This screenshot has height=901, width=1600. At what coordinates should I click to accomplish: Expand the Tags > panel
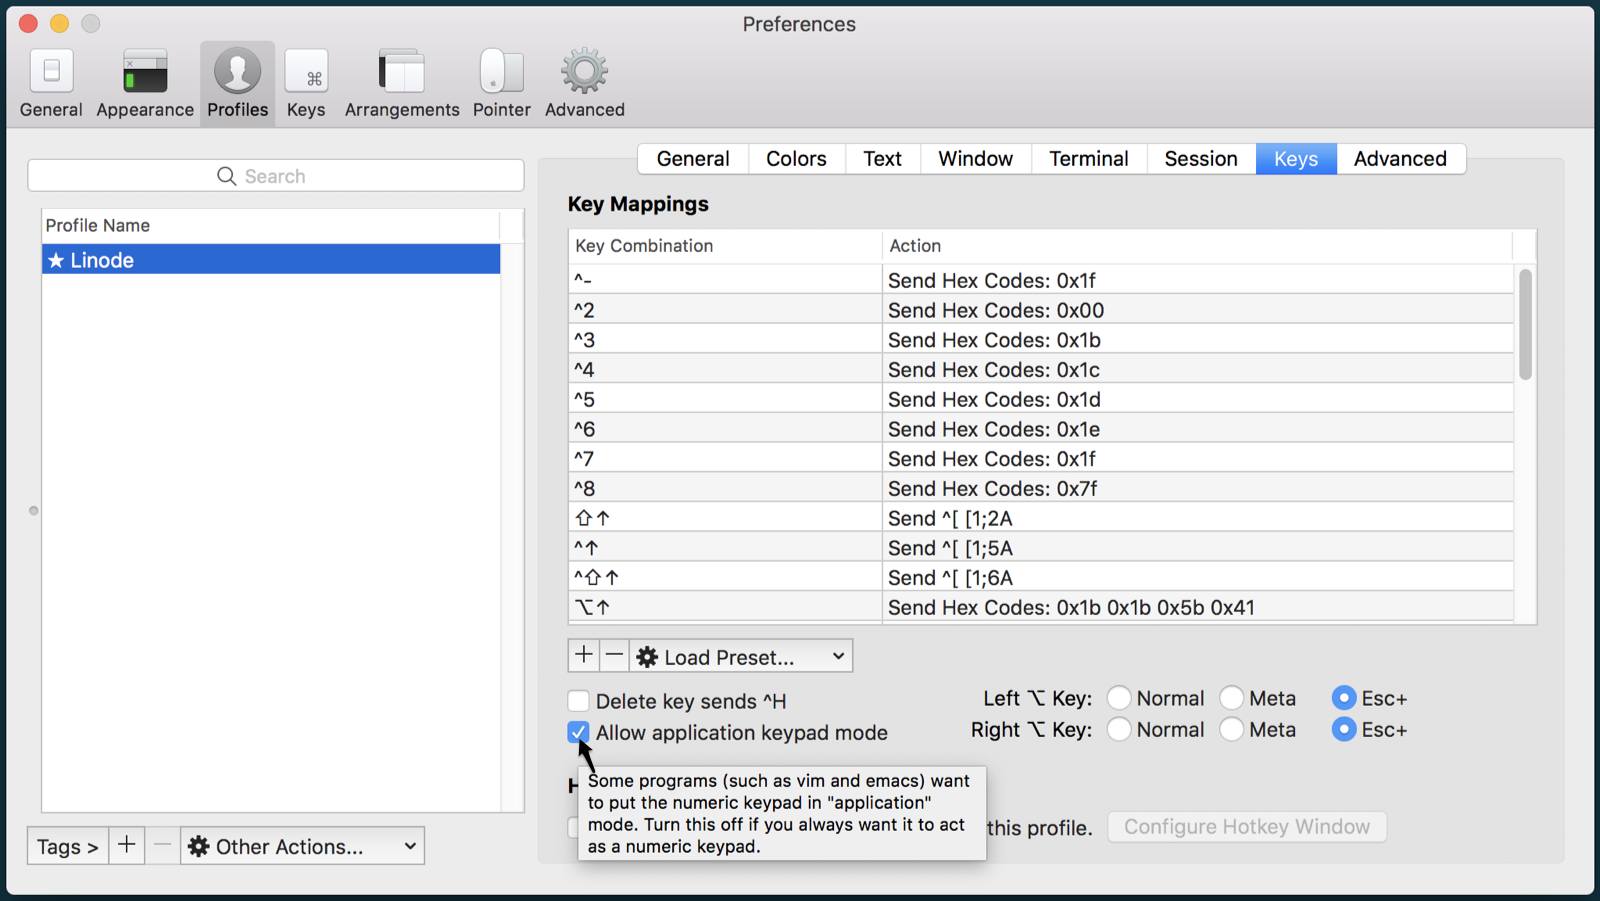[x=67, y=846]
